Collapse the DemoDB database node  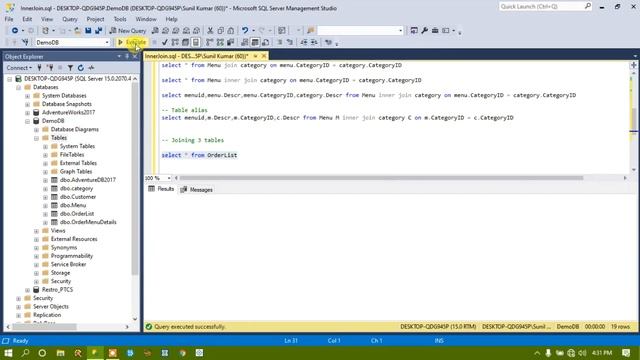(x=27, y=121)
